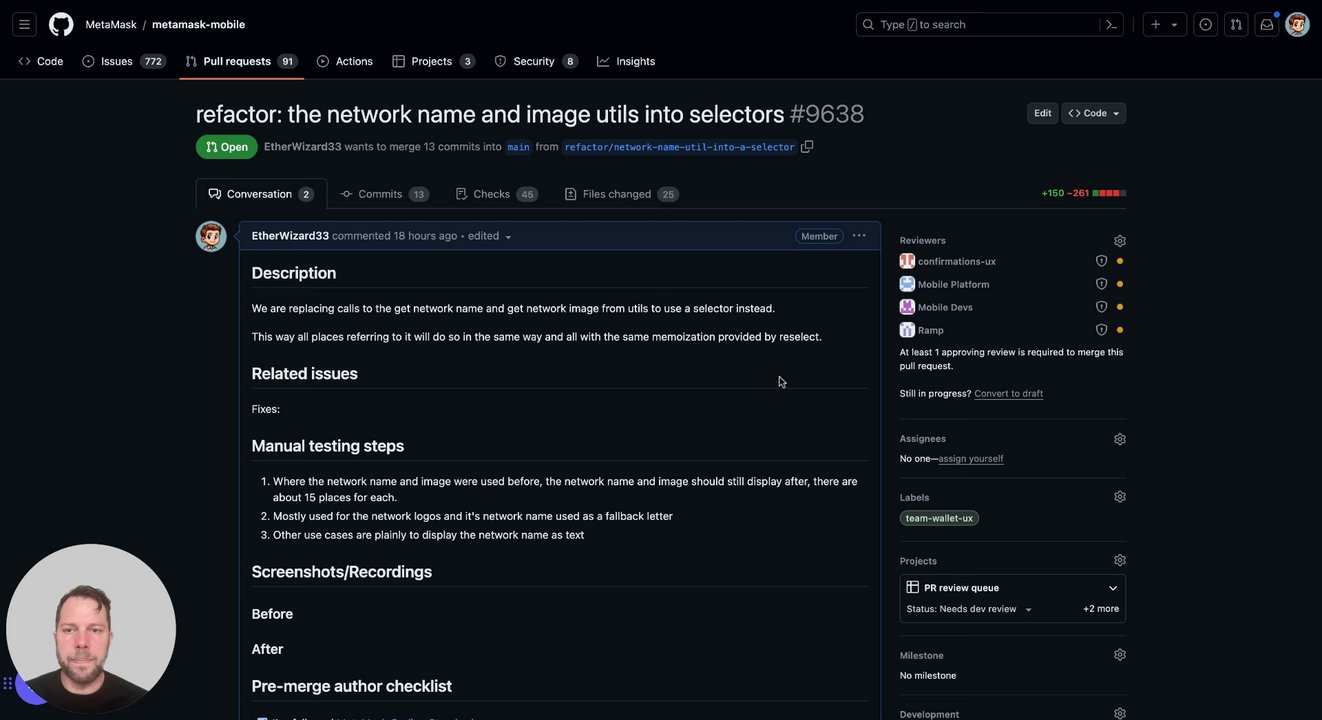Image resolution: width=1322 pixels, height=720 pixels.
Task: Open the edited history dropdown
Action: pos(490,236)
